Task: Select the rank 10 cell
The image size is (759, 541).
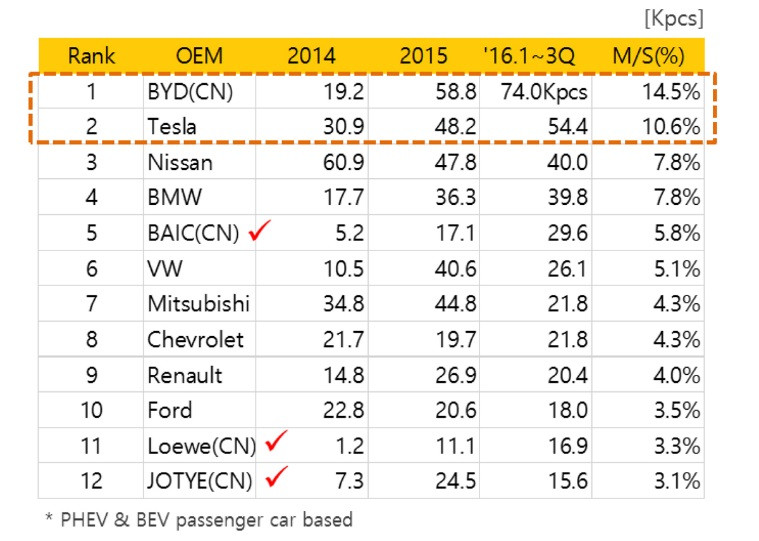Action: (x=91, y=410)
